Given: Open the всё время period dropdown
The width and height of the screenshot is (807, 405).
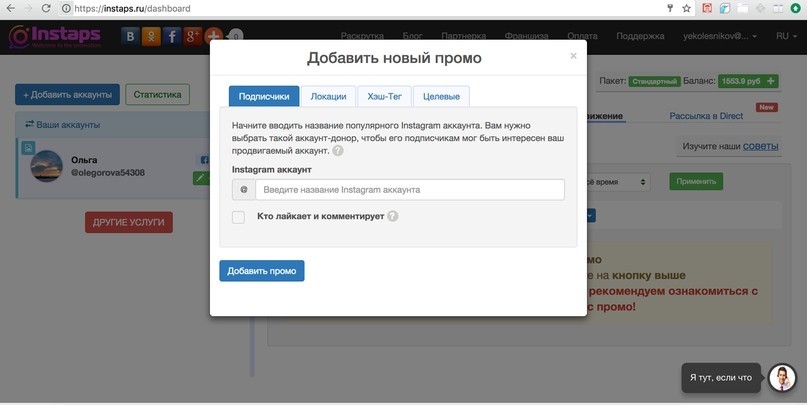Looking at the screenshot, I should 618,182.
